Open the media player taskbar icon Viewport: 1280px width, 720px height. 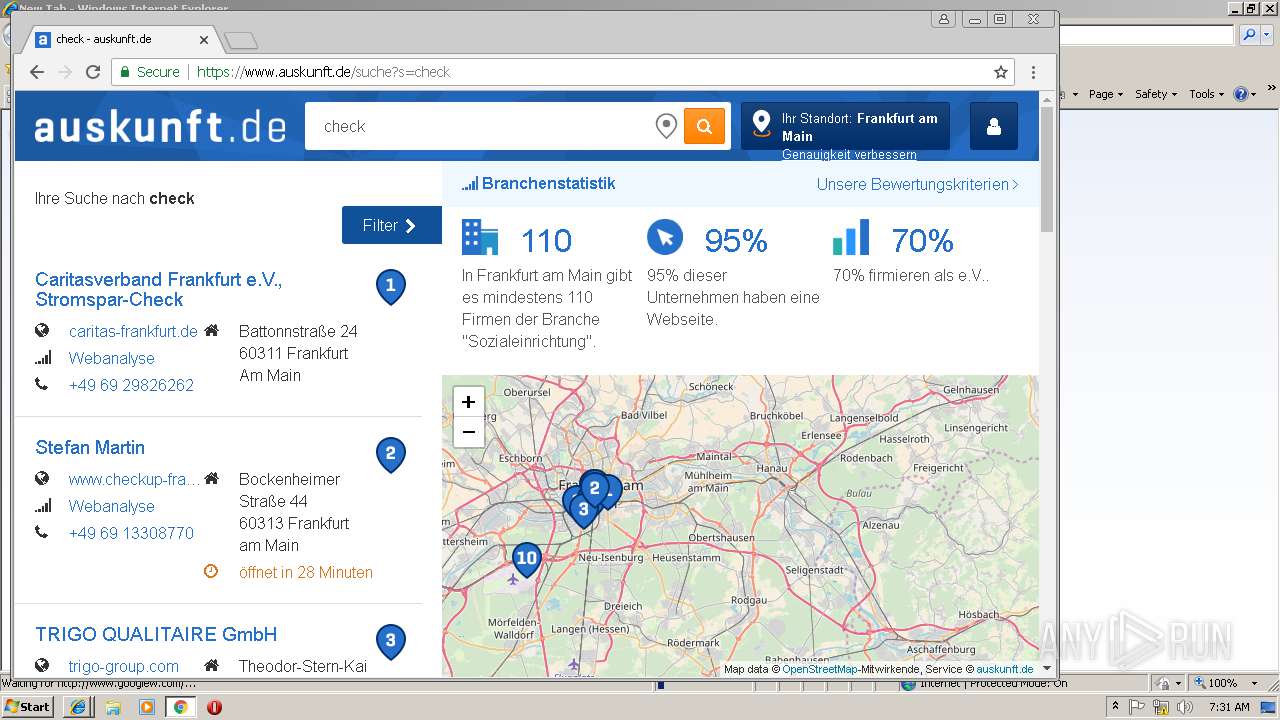[147, 707]
